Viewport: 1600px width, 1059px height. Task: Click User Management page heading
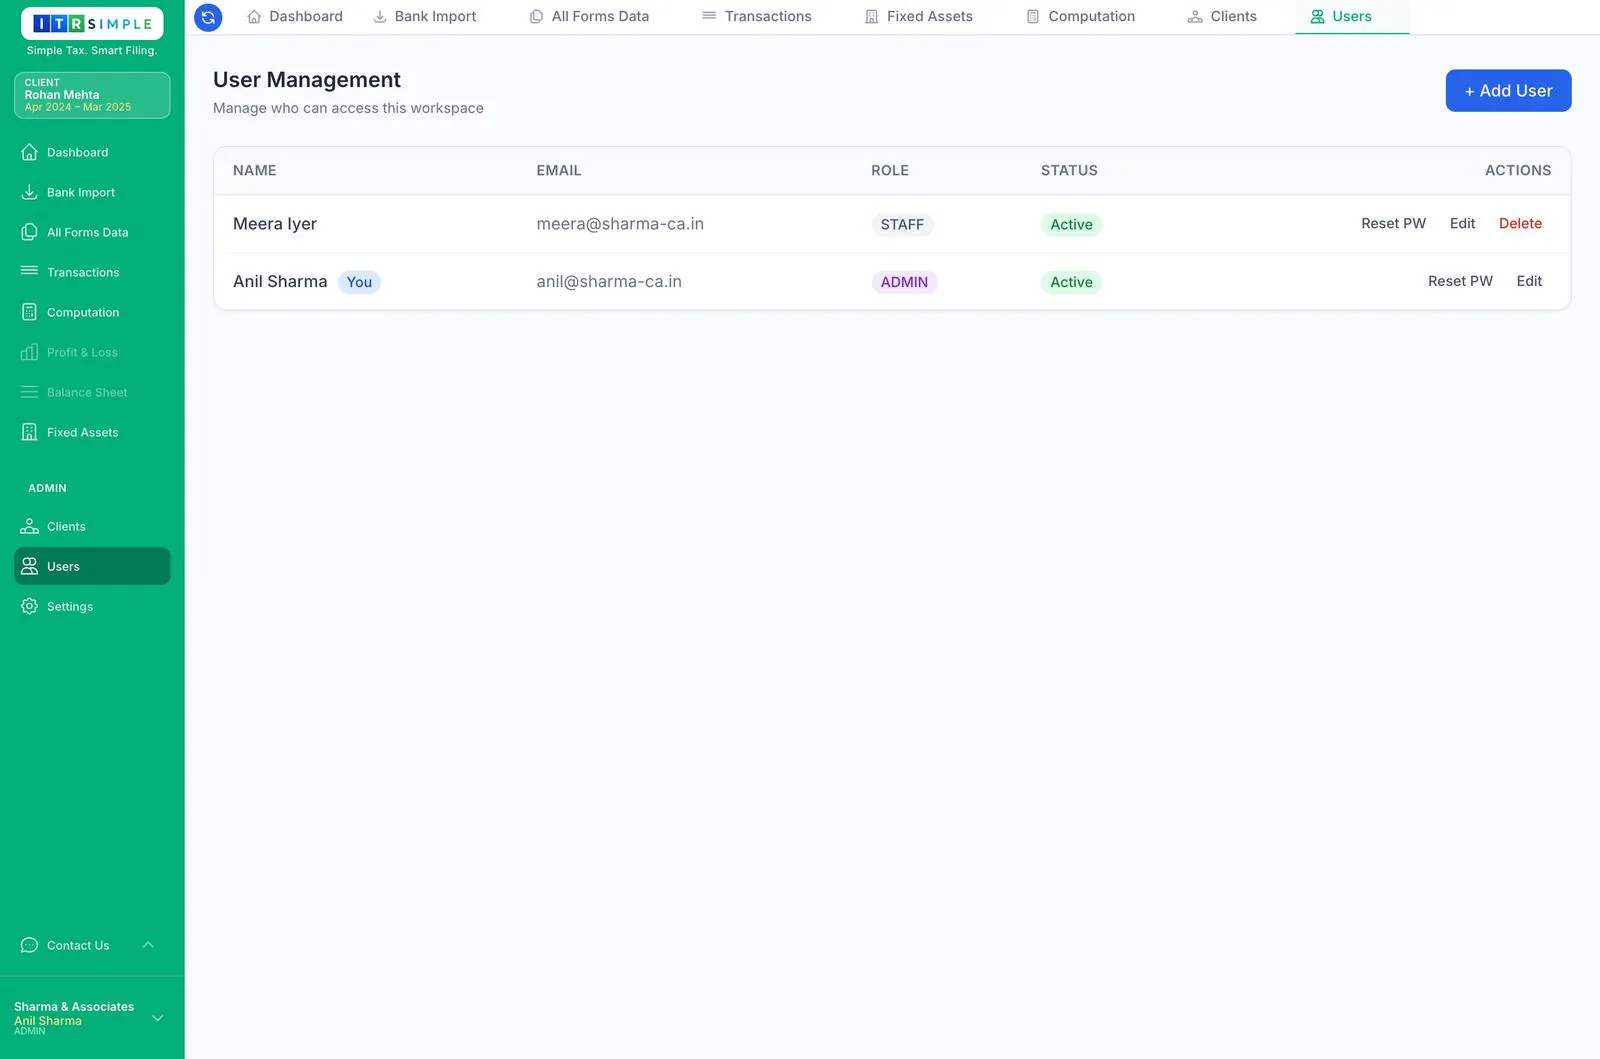[307, 80]
